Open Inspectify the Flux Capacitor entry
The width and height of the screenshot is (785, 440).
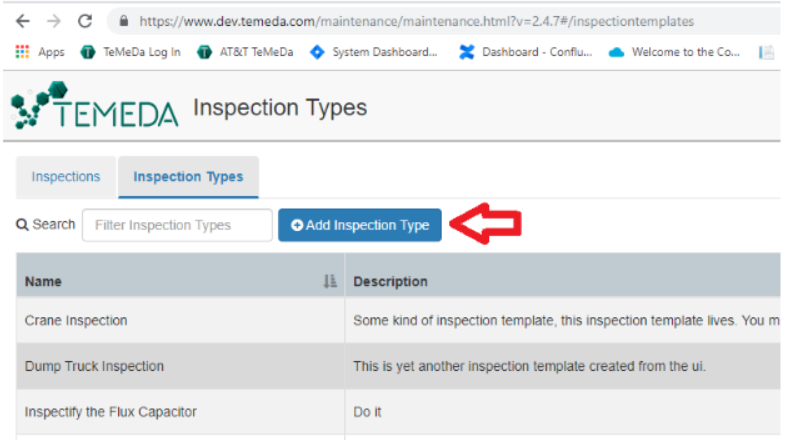coord(111,412)
